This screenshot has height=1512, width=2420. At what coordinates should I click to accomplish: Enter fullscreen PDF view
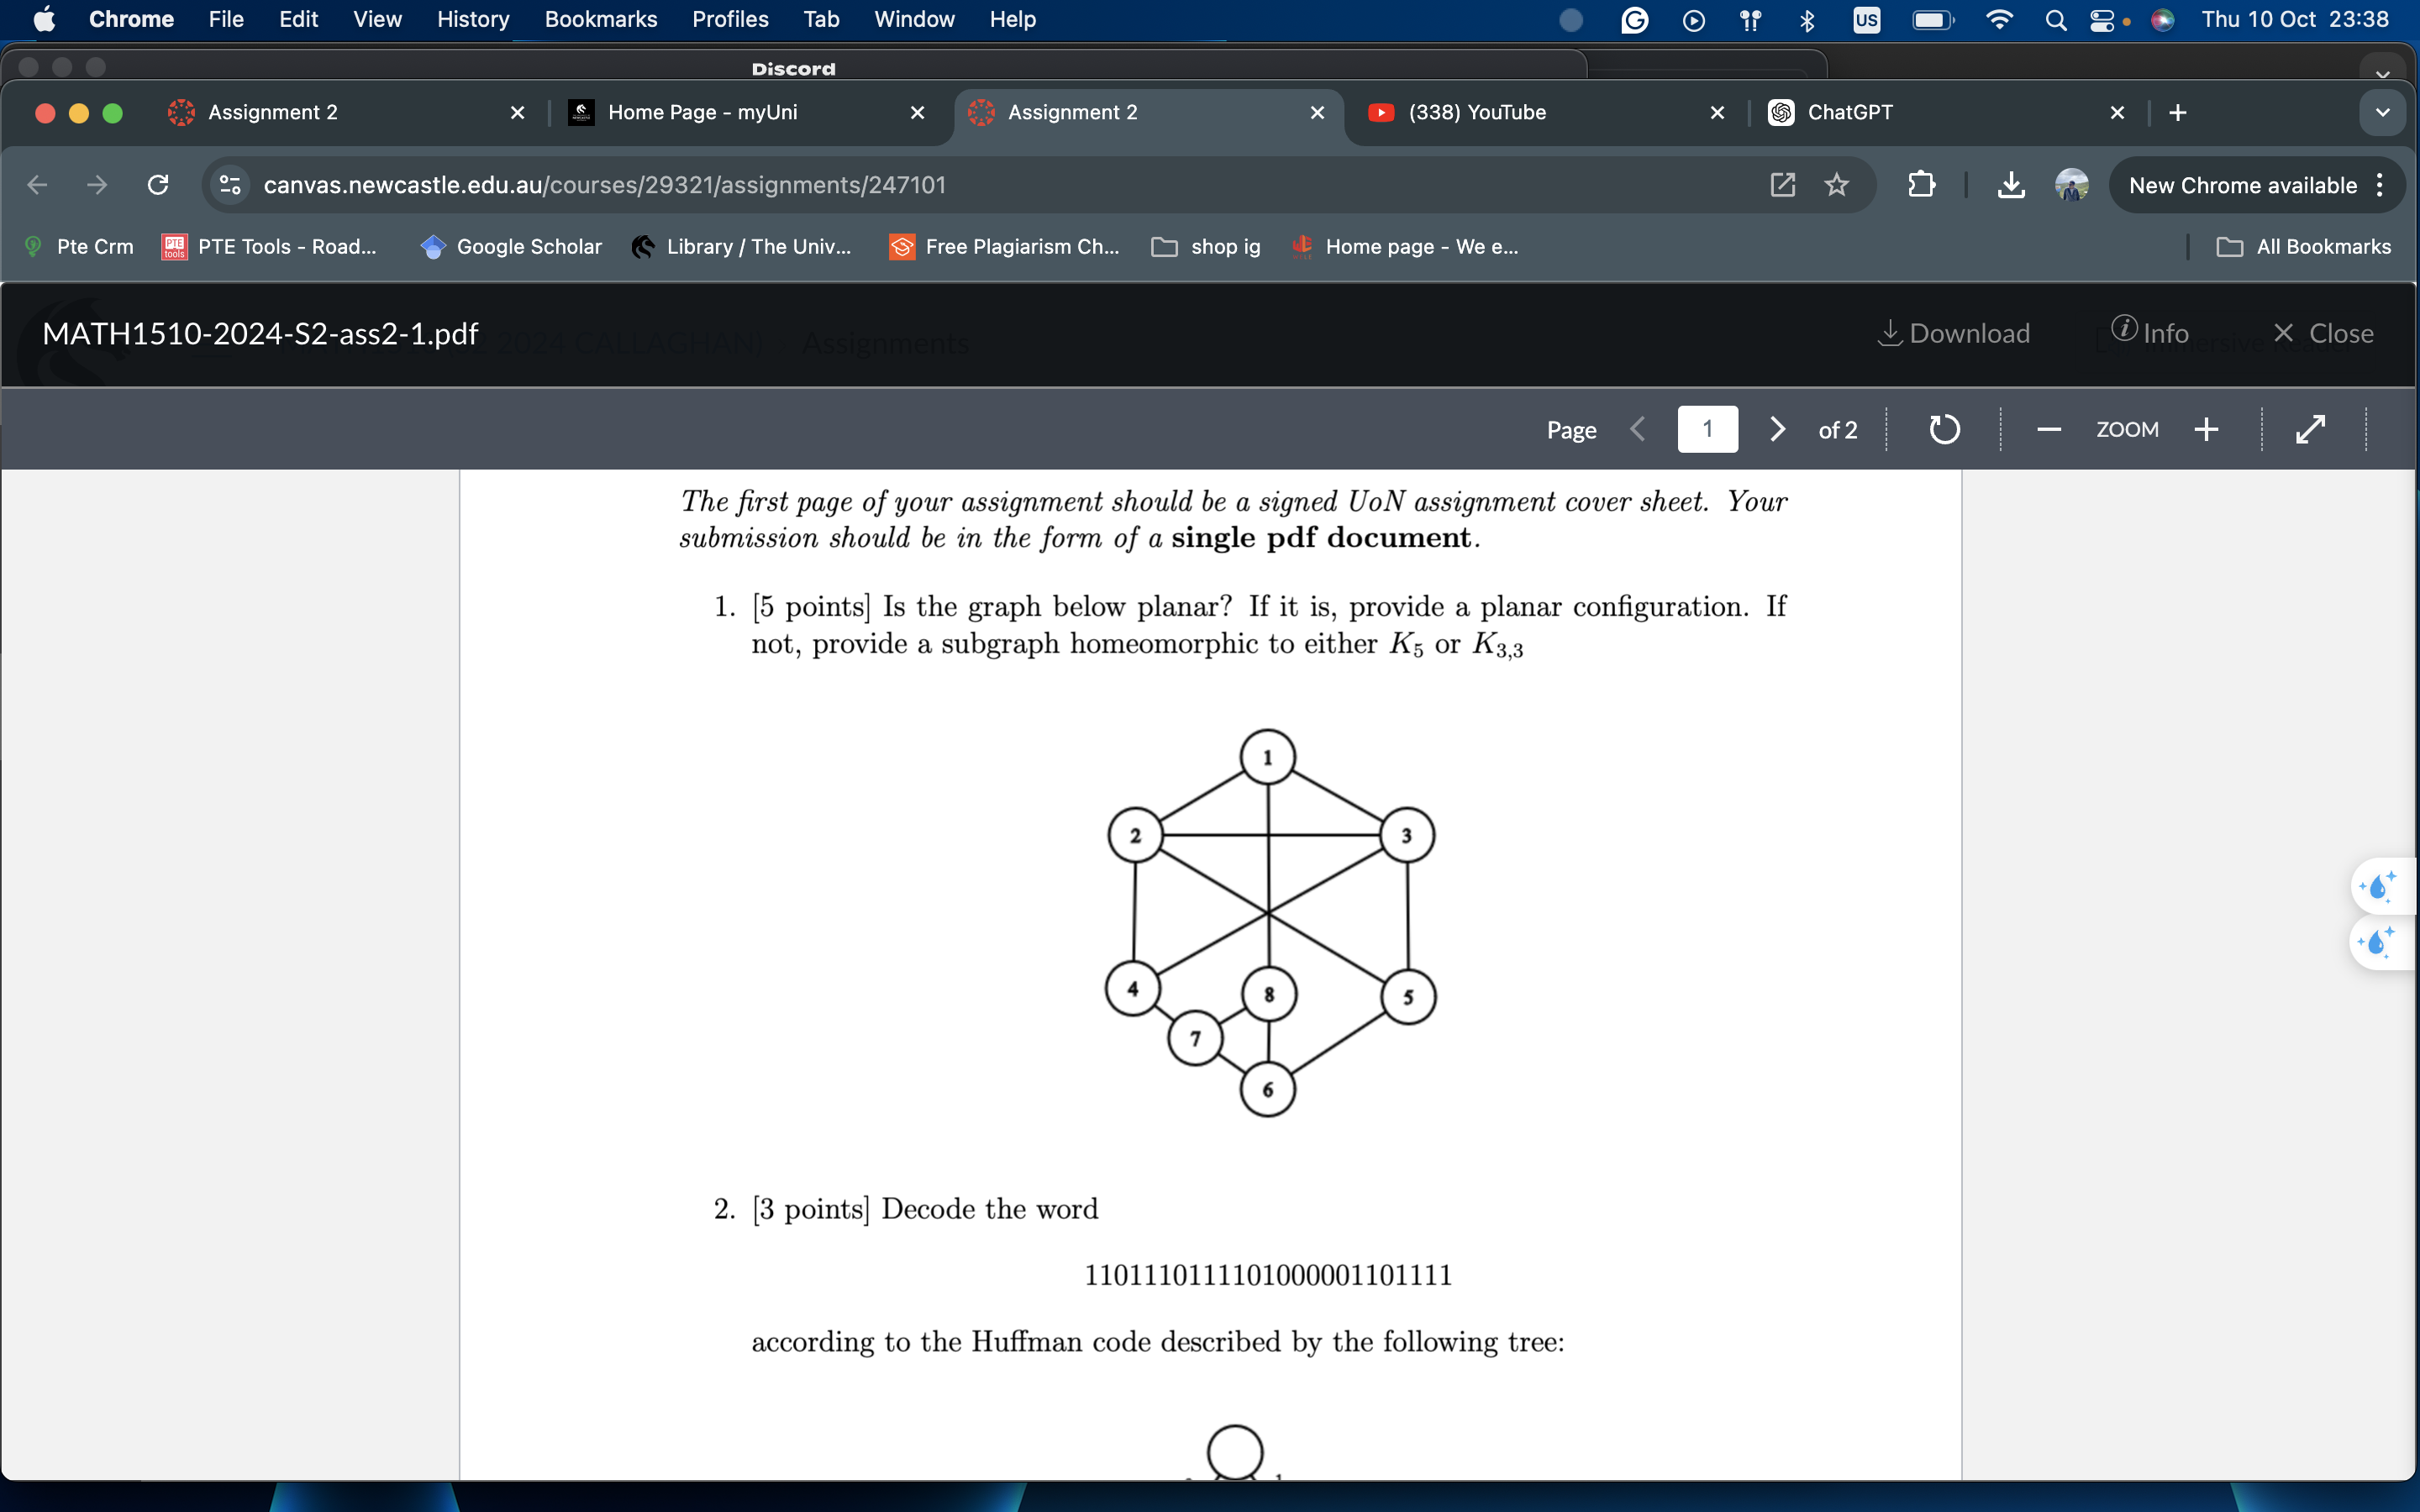click(2310, 429)
